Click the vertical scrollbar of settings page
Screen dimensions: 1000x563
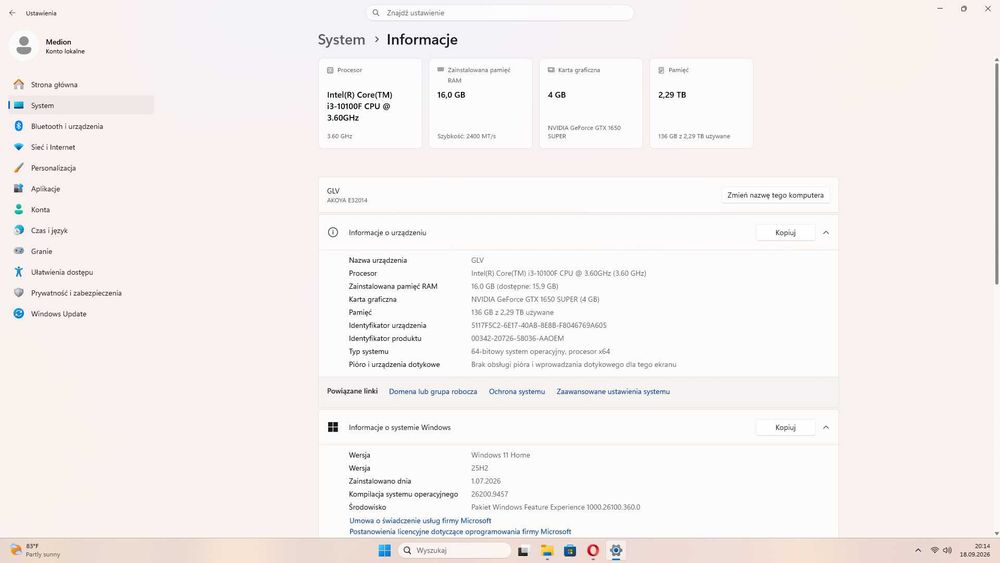click(x=996, y=172)
